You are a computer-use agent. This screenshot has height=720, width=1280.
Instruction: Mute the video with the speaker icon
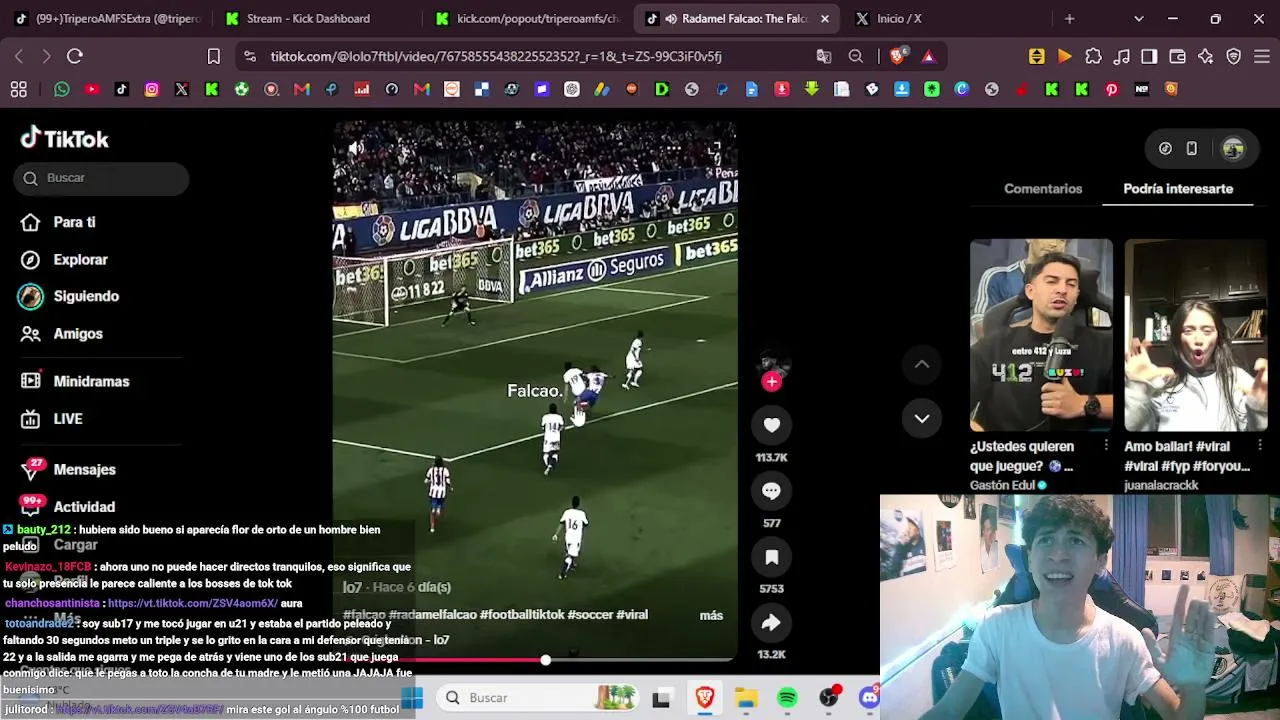point(355,149)
